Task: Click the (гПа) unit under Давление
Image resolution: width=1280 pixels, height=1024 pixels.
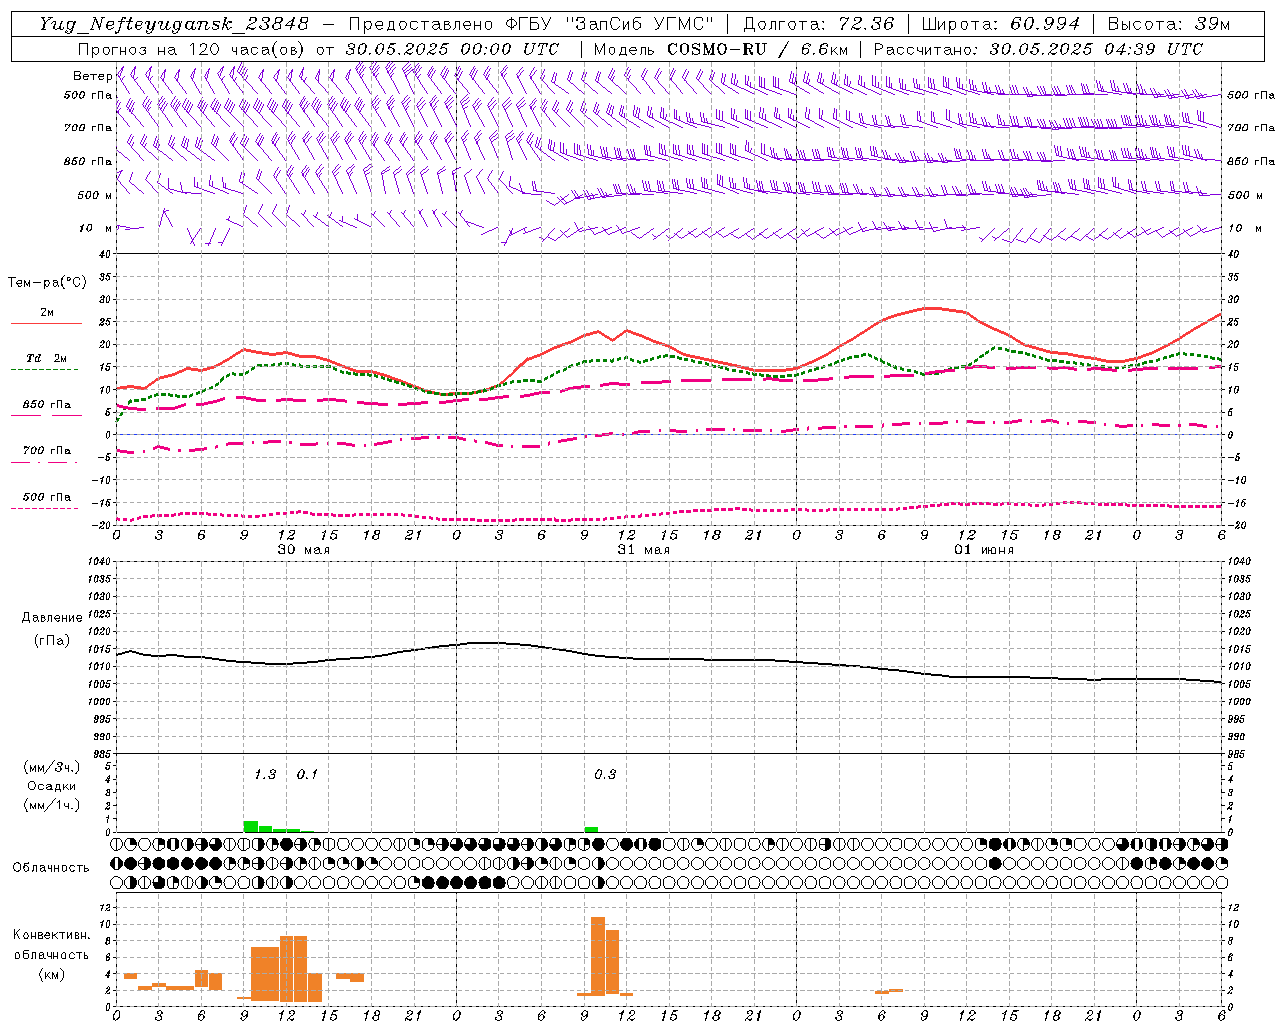Action: point(52,640)
